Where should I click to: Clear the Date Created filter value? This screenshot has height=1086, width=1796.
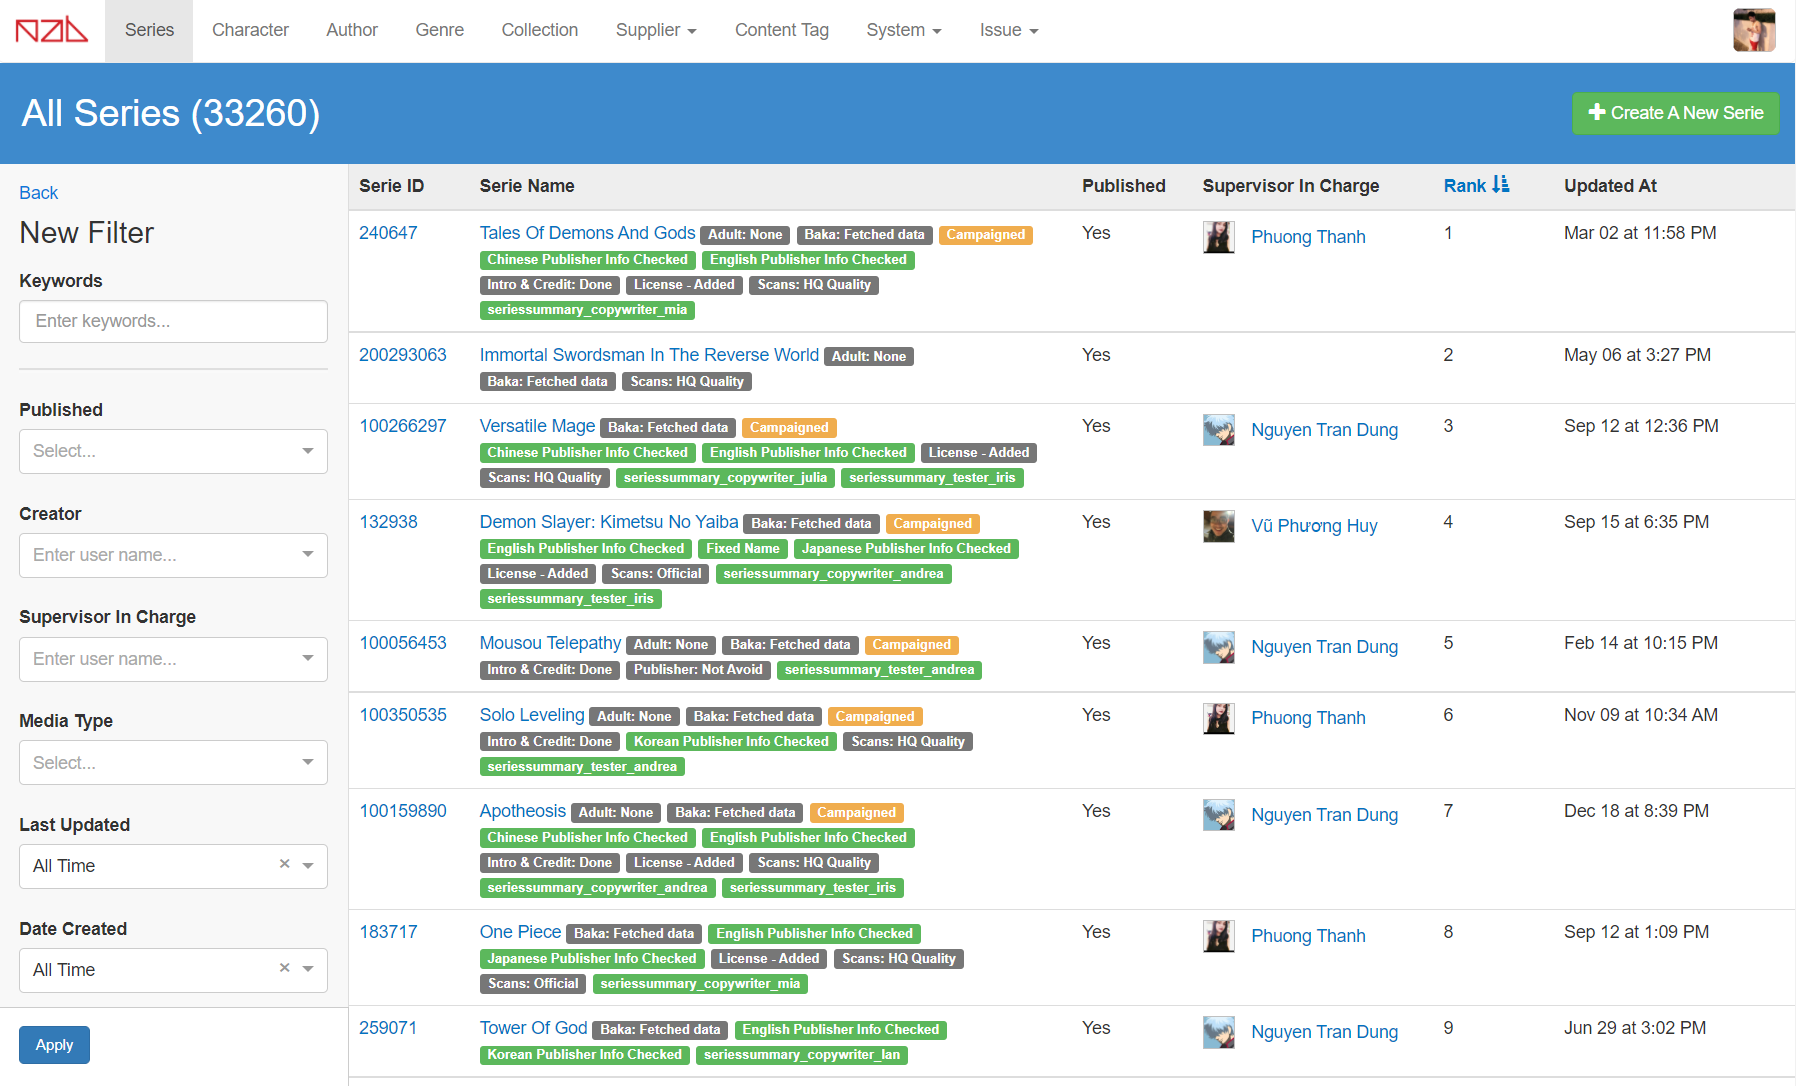click(284, 968)
